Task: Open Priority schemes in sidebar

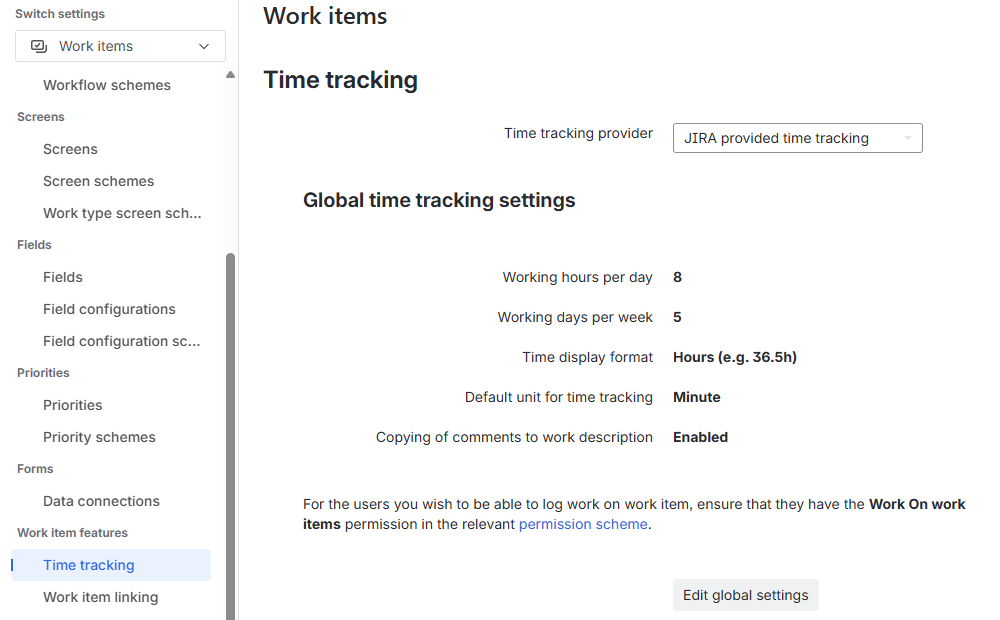Action: [x=99, y=437]
